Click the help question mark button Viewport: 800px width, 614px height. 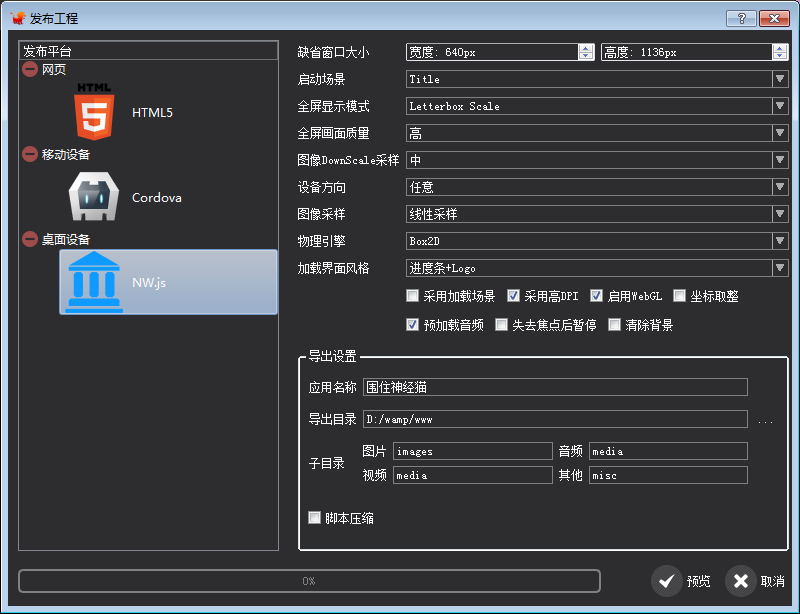click(x=740, y=18)
